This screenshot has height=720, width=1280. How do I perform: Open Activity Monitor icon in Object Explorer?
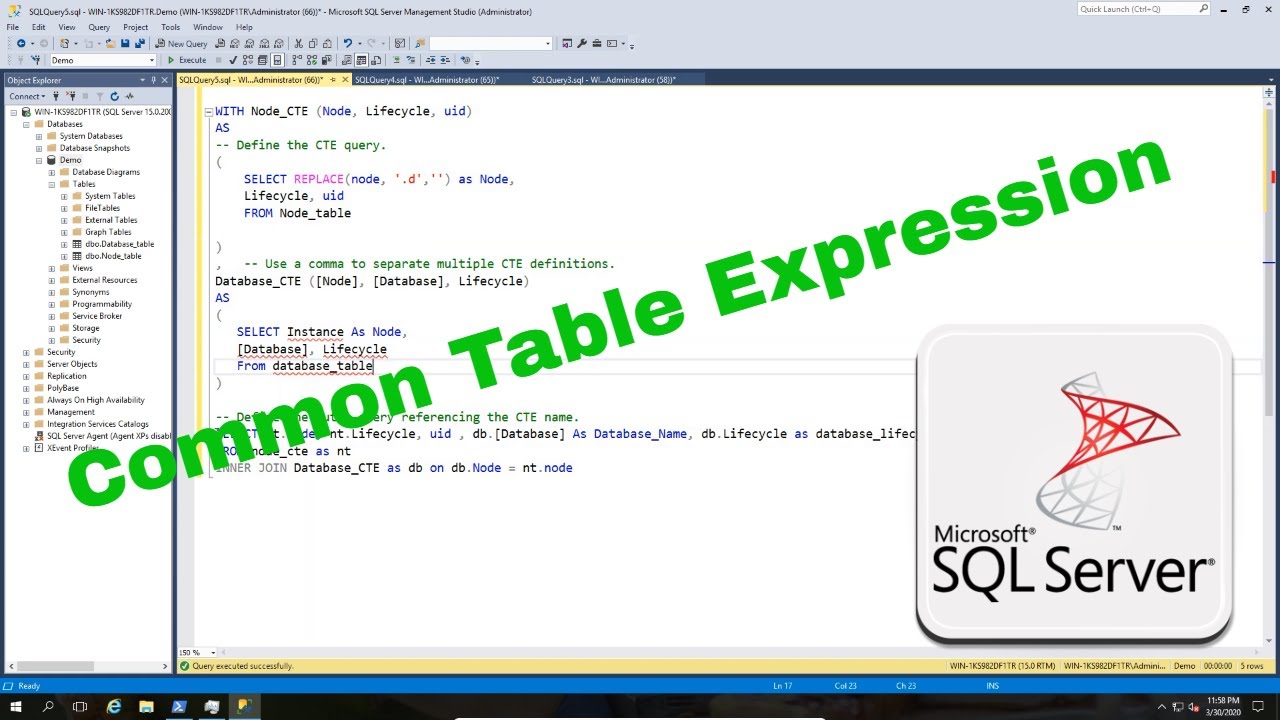[129, 96]
